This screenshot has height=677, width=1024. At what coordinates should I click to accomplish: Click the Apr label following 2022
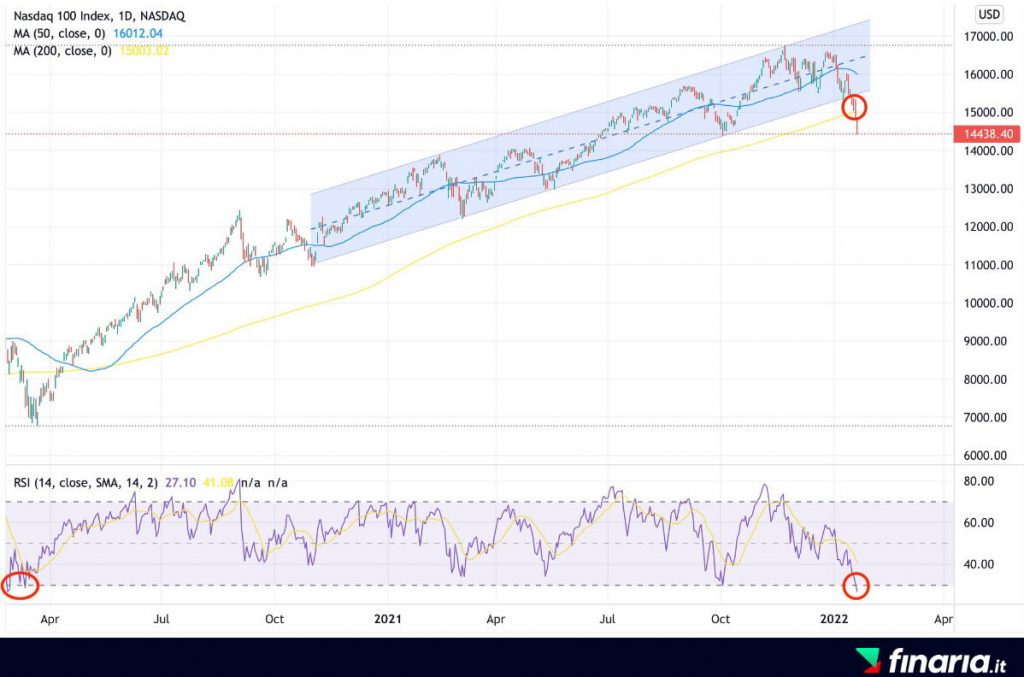tap(943, 618)
